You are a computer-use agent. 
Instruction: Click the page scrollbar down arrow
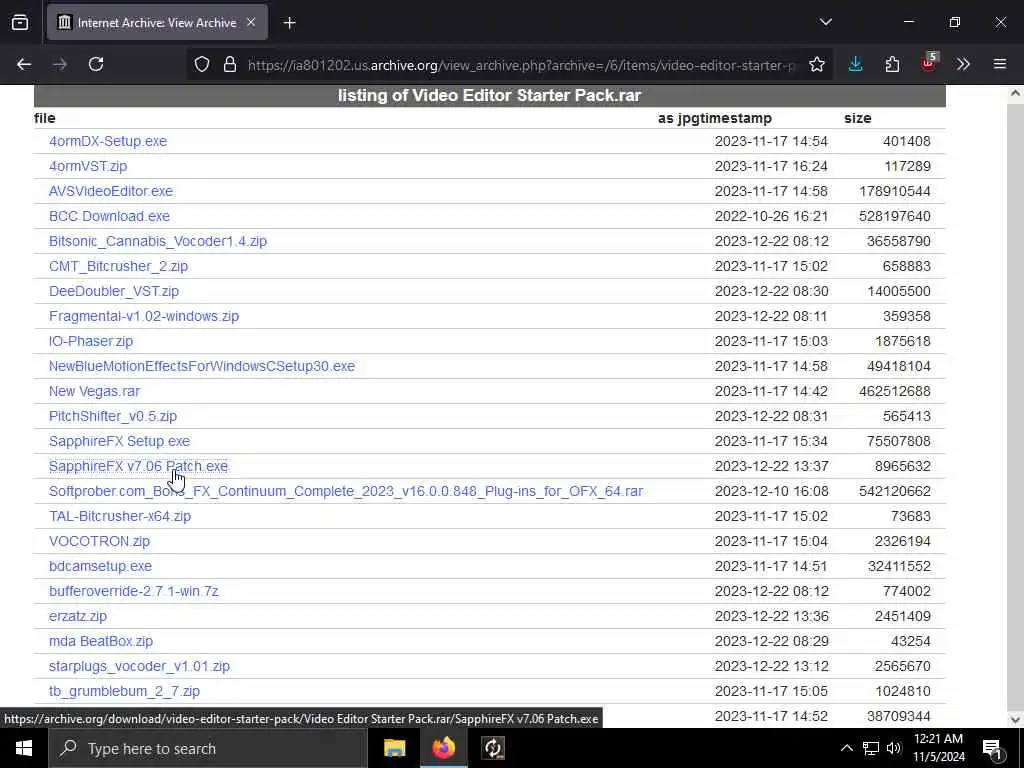[x=1015, y=720]
